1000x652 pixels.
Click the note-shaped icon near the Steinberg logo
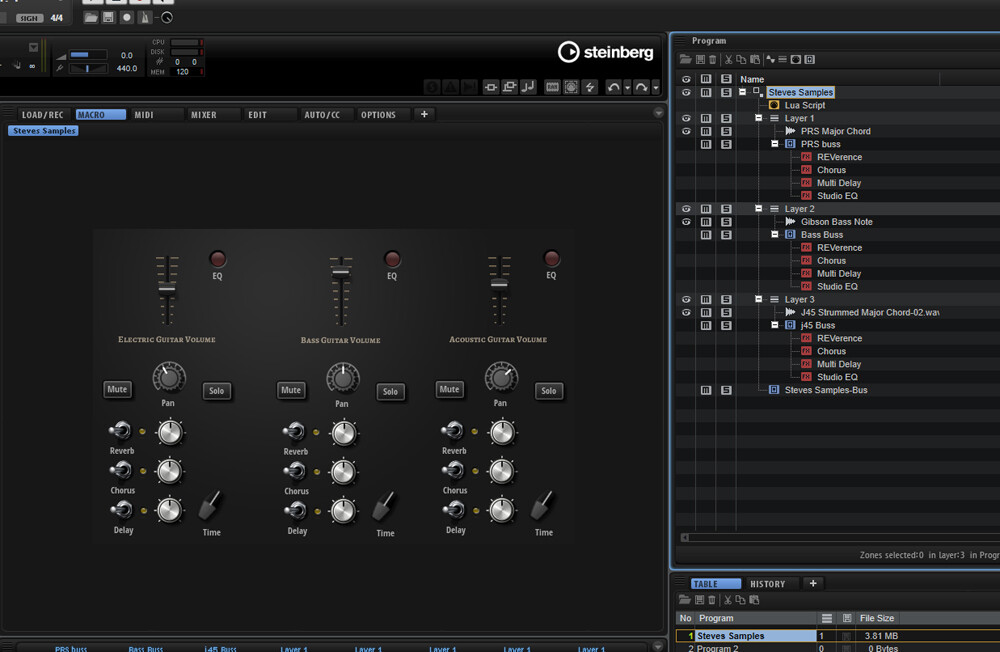pos(528,87)
